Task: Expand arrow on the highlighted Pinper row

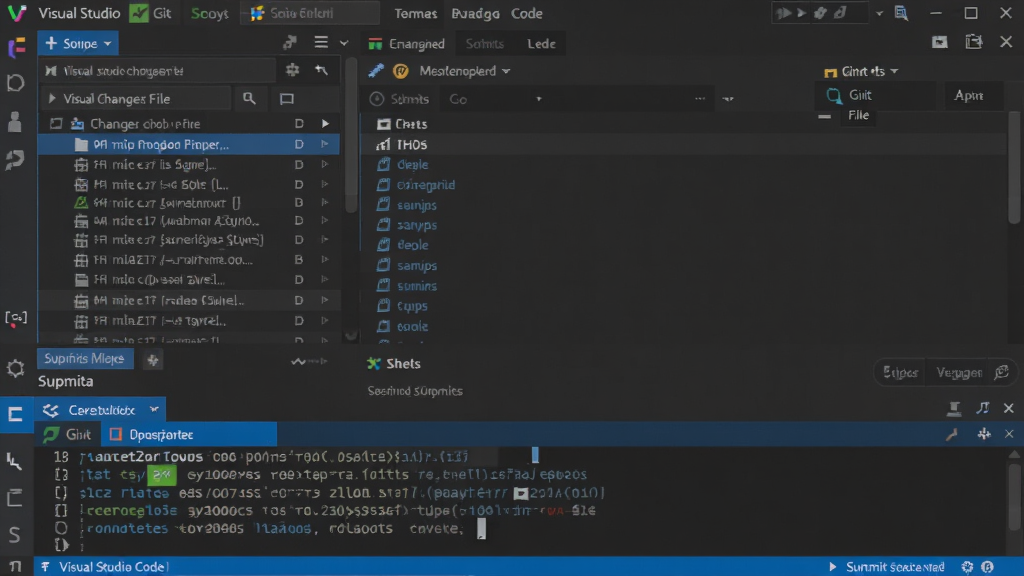Action: pyautogui.click(x=325, y=144)
